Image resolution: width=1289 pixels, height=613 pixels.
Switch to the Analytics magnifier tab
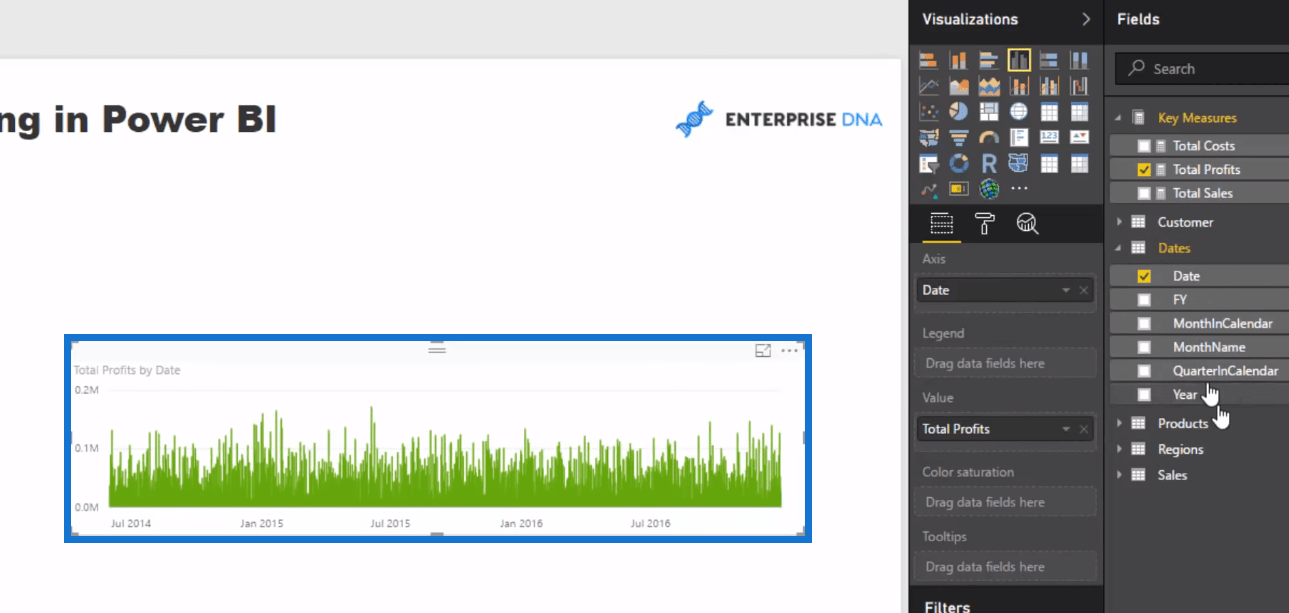coord(1027,224)
